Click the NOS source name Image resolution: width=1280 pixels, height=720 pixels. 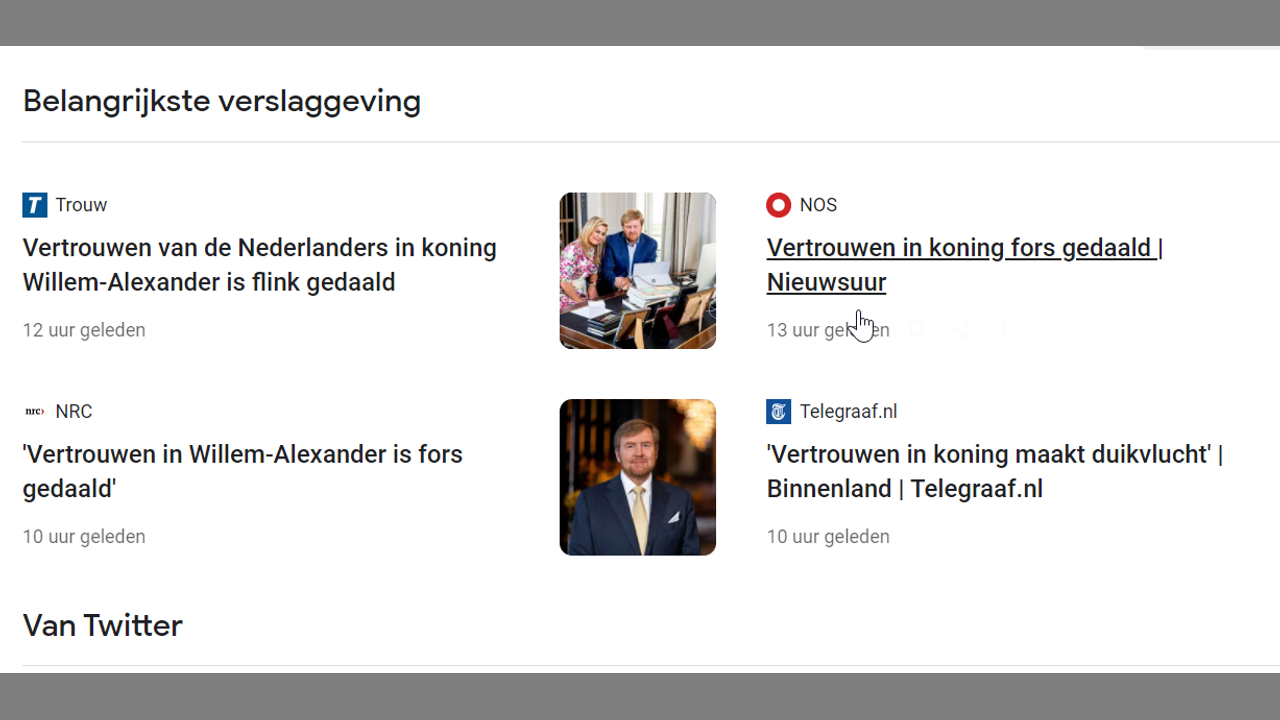pos(818,205)
